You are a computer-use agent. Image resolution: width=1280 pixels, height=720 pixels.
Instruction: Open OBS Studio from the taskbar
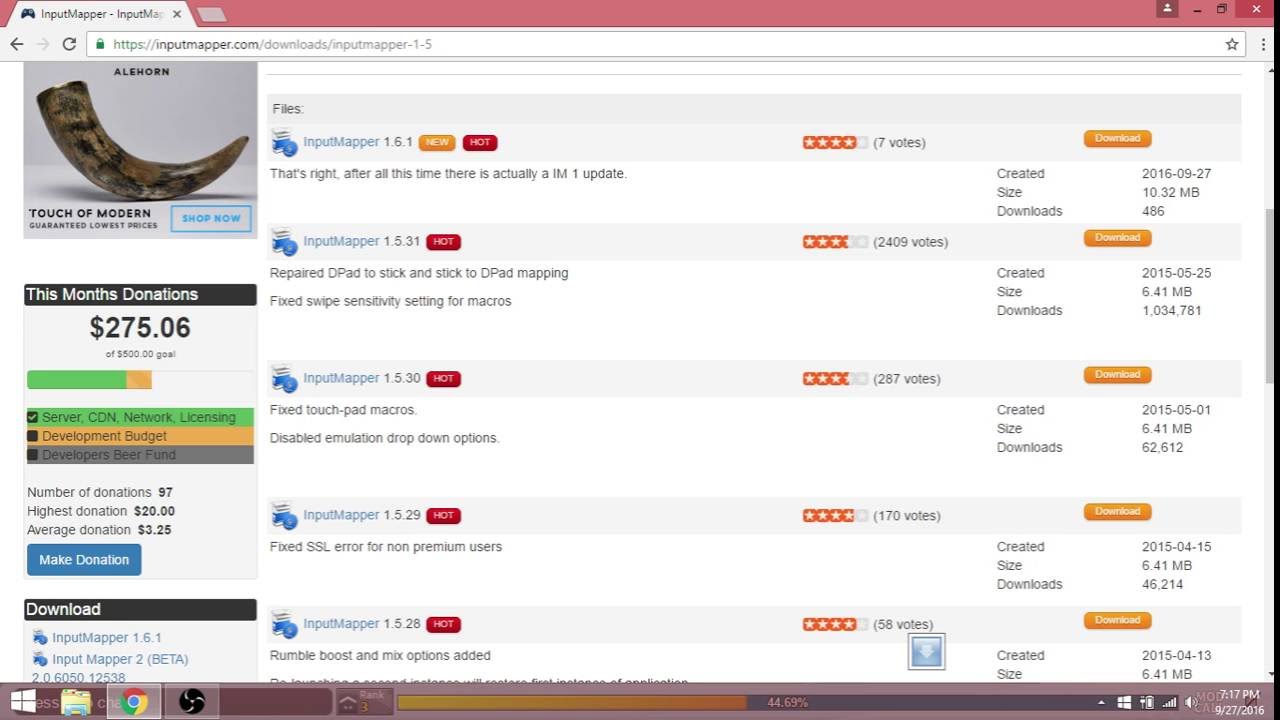[192, 702]
